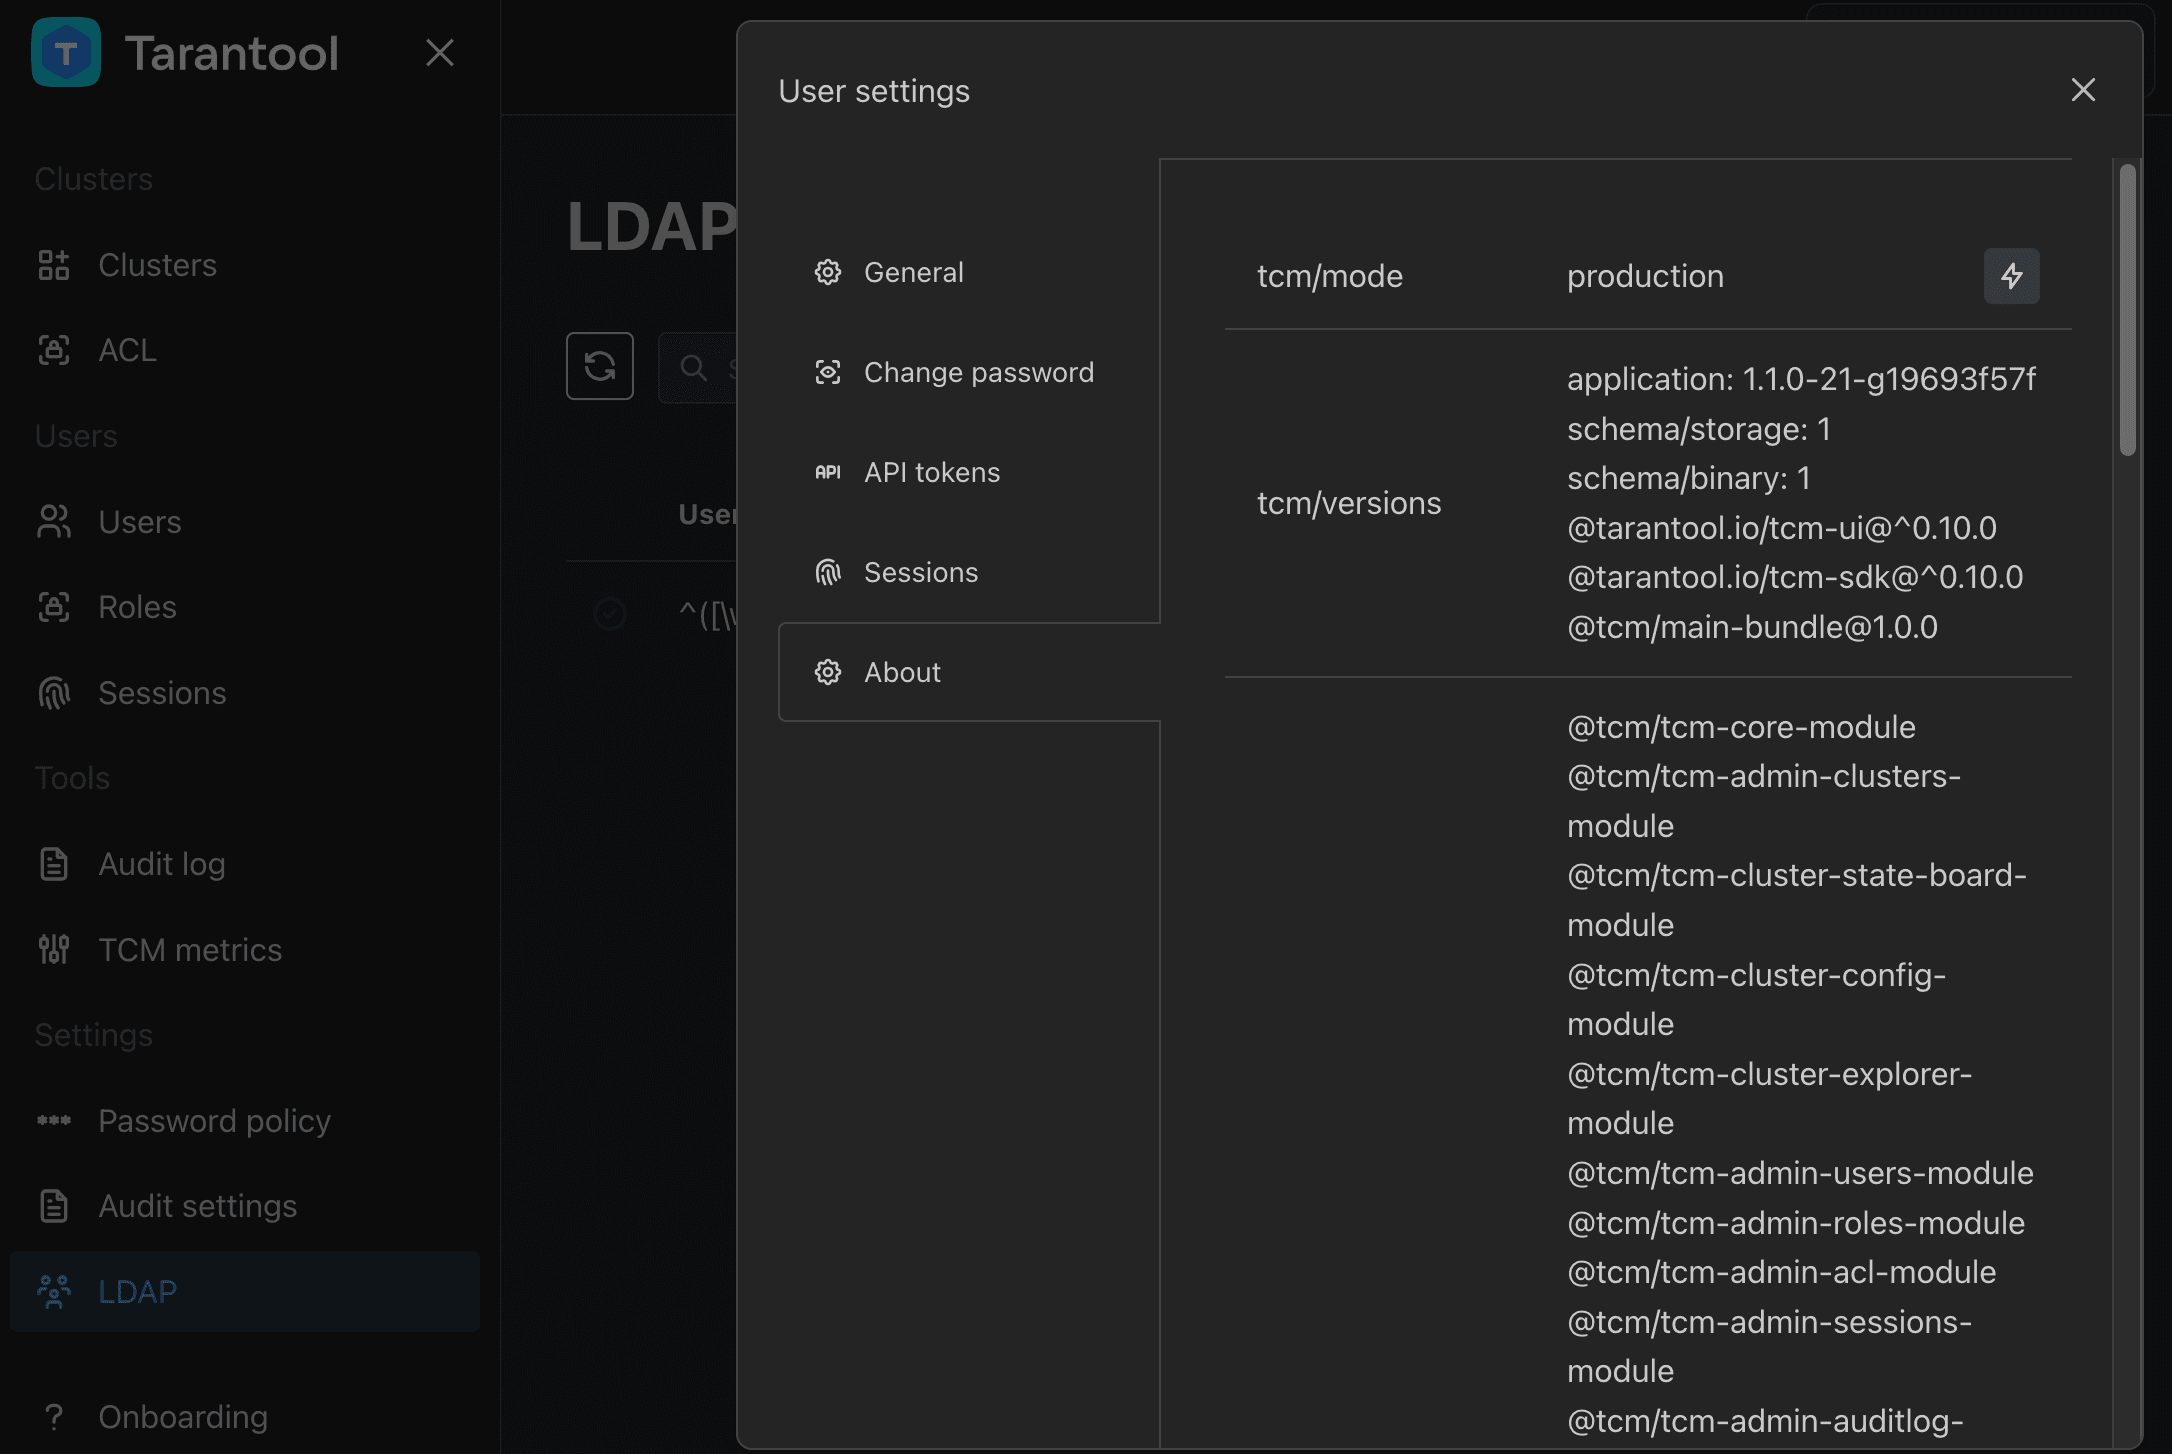2172x1454 pixels.
Task: Open Clusters via its grid icon
Action: 54,265
